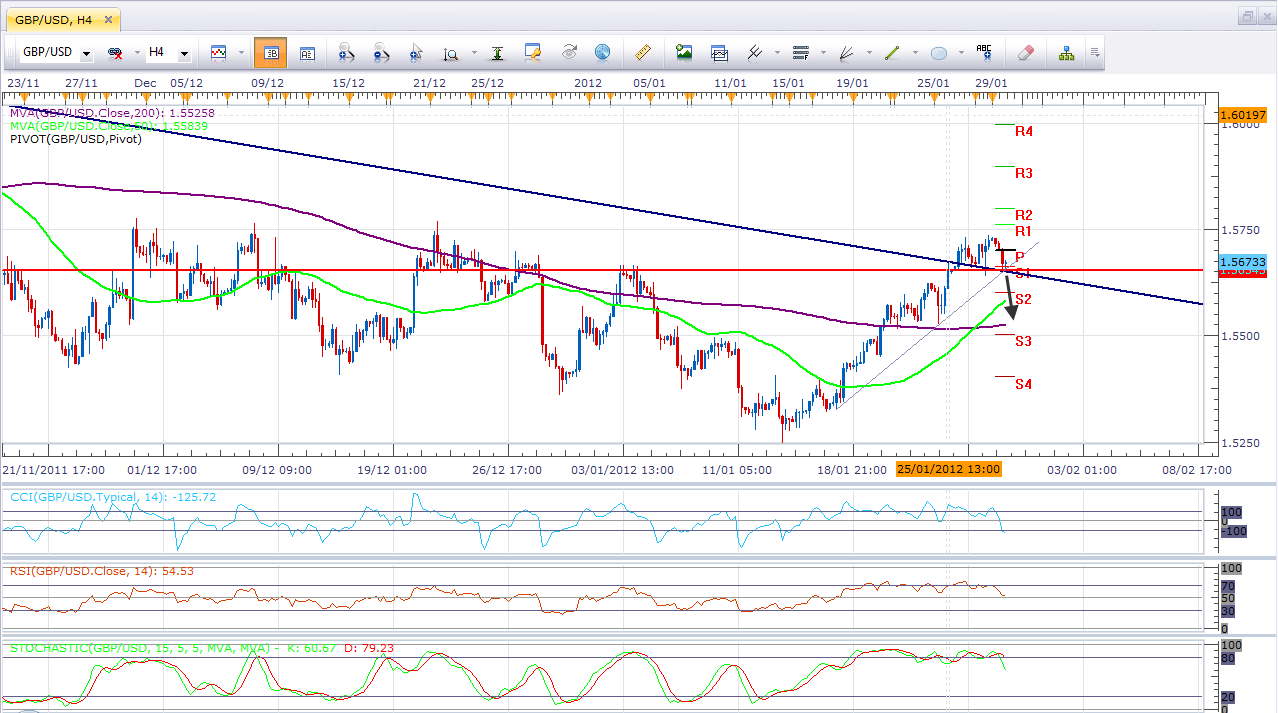
Task: Select the cursor zoom-area tool
Action: [x=416, y=52]
